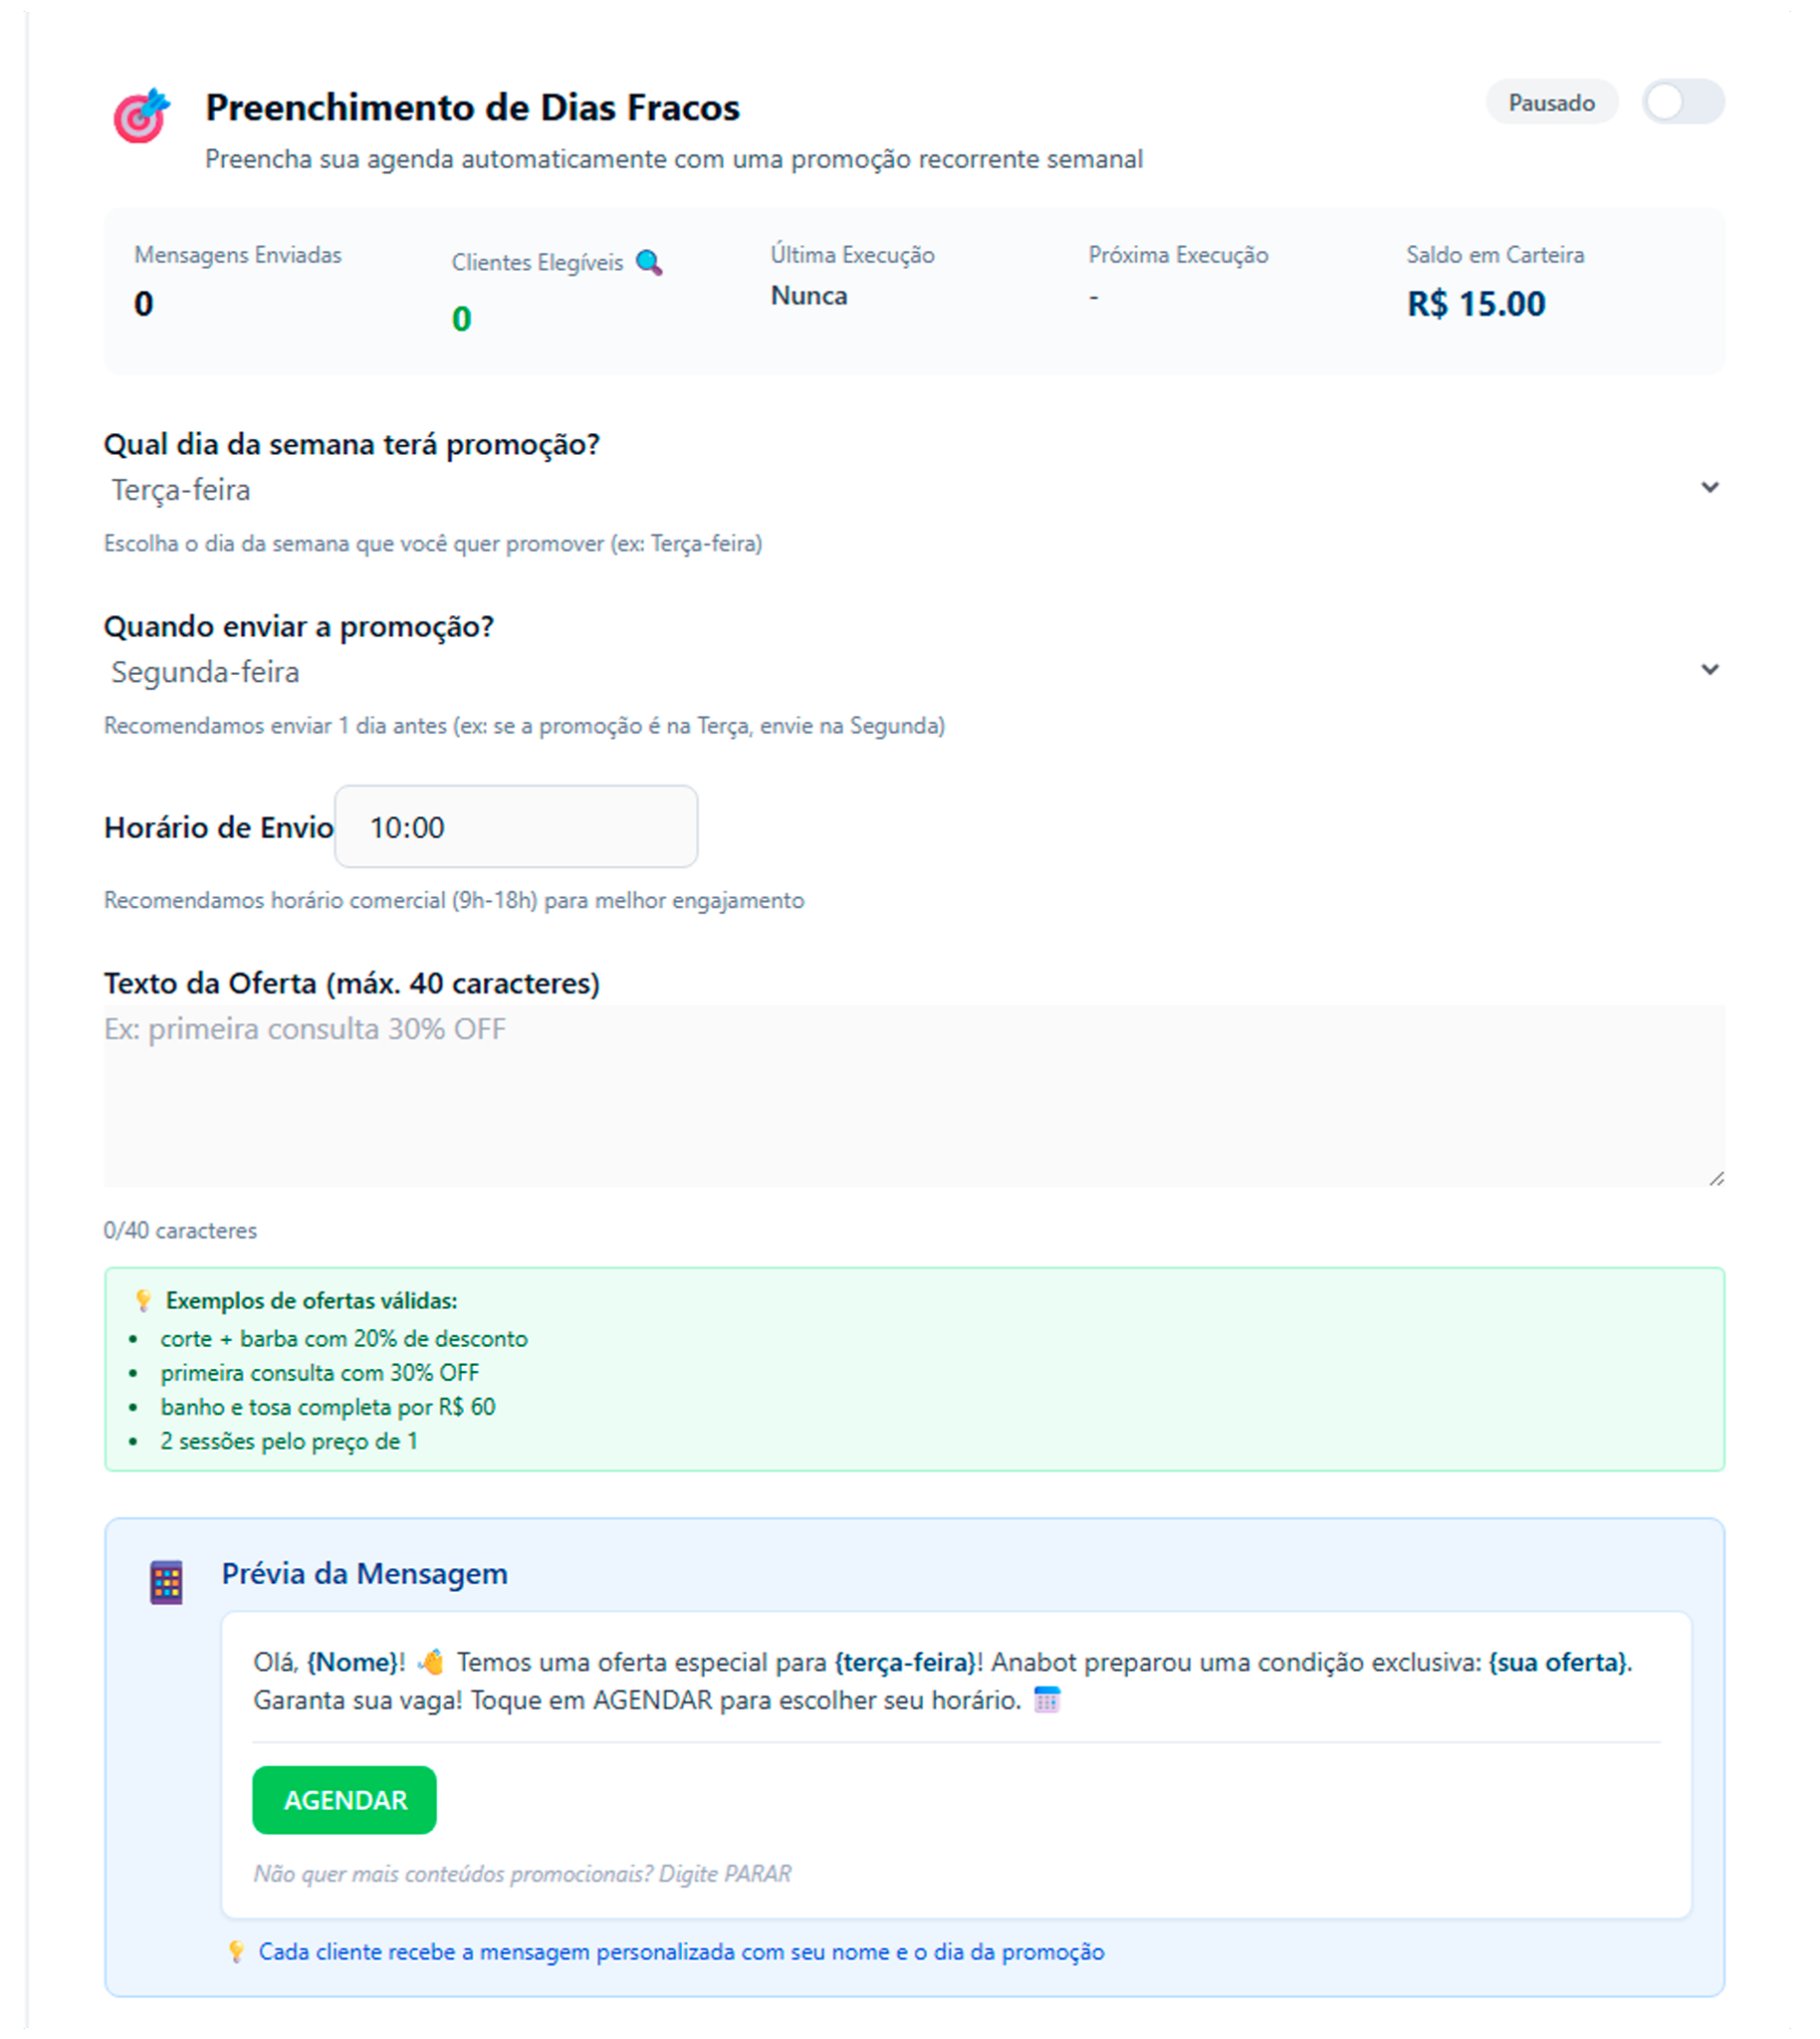Image resolution: width=1820 pixels, height=2039 pixels.
Task: Click the calendar emoji in message preview
Action: click(x=1046, y=1700)
